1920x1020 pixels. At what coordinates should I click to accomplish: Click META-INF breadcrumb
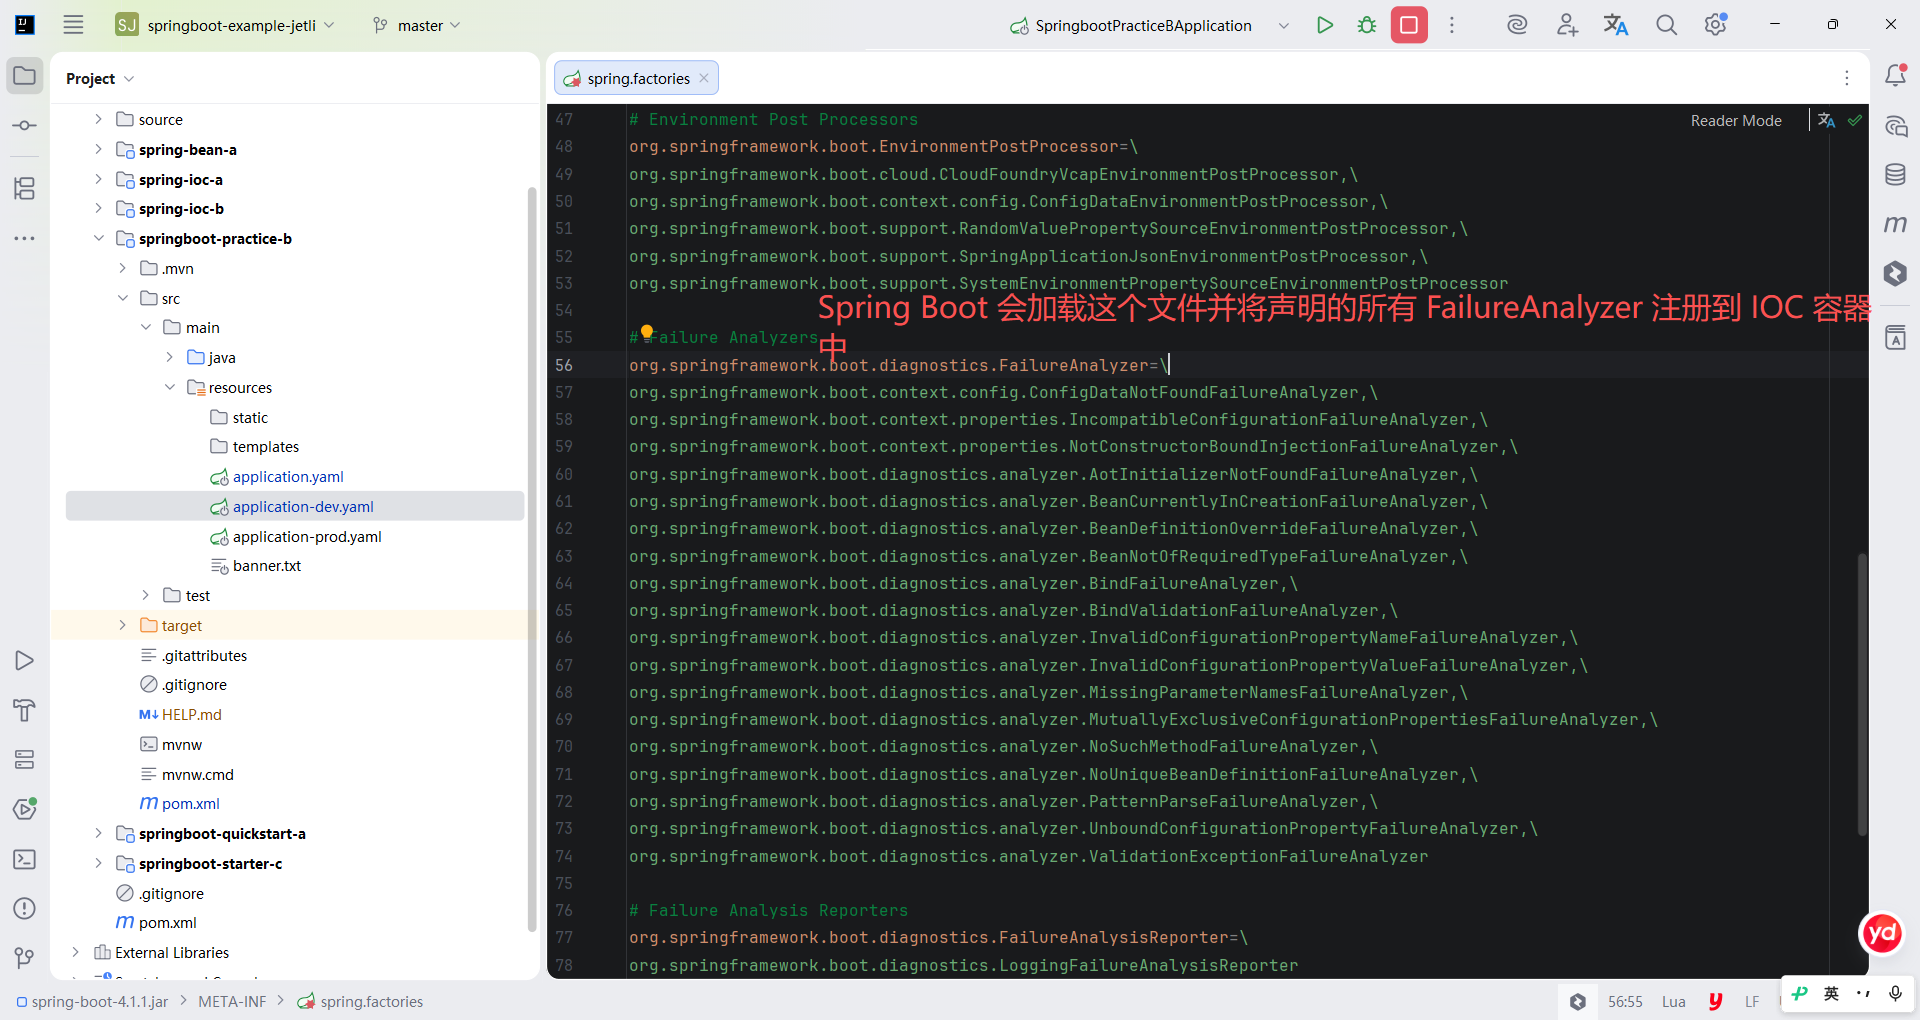[232, 1001]
